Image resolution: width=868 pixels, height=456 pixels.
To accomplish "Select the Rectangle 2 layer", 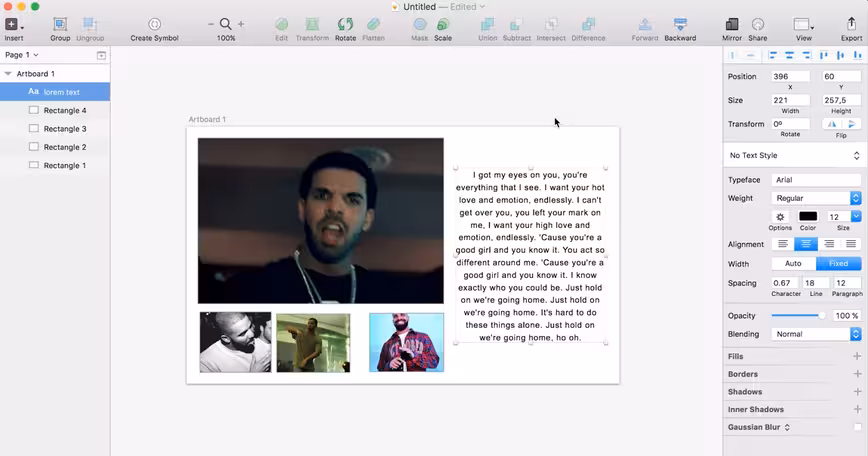I will pyautogui.click(x=55, y=147).
